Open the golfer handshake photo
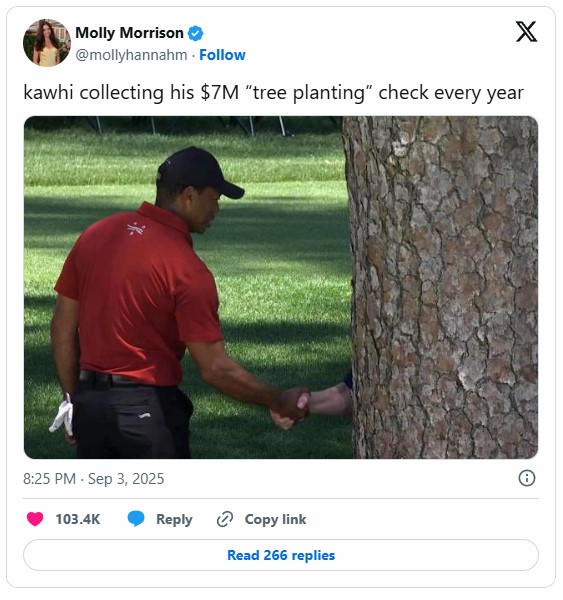563x600 pixels. pos(281,287)
